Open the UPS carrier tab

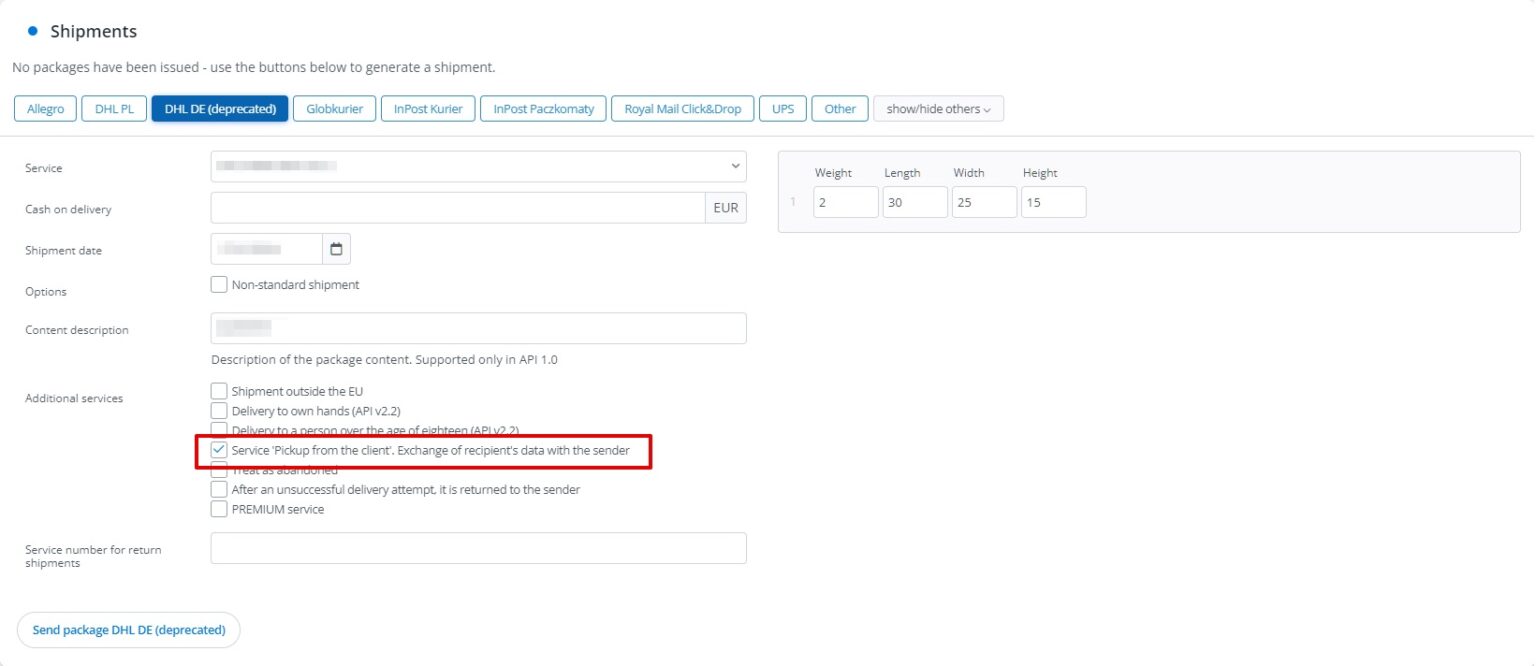(x=783, y=109)
